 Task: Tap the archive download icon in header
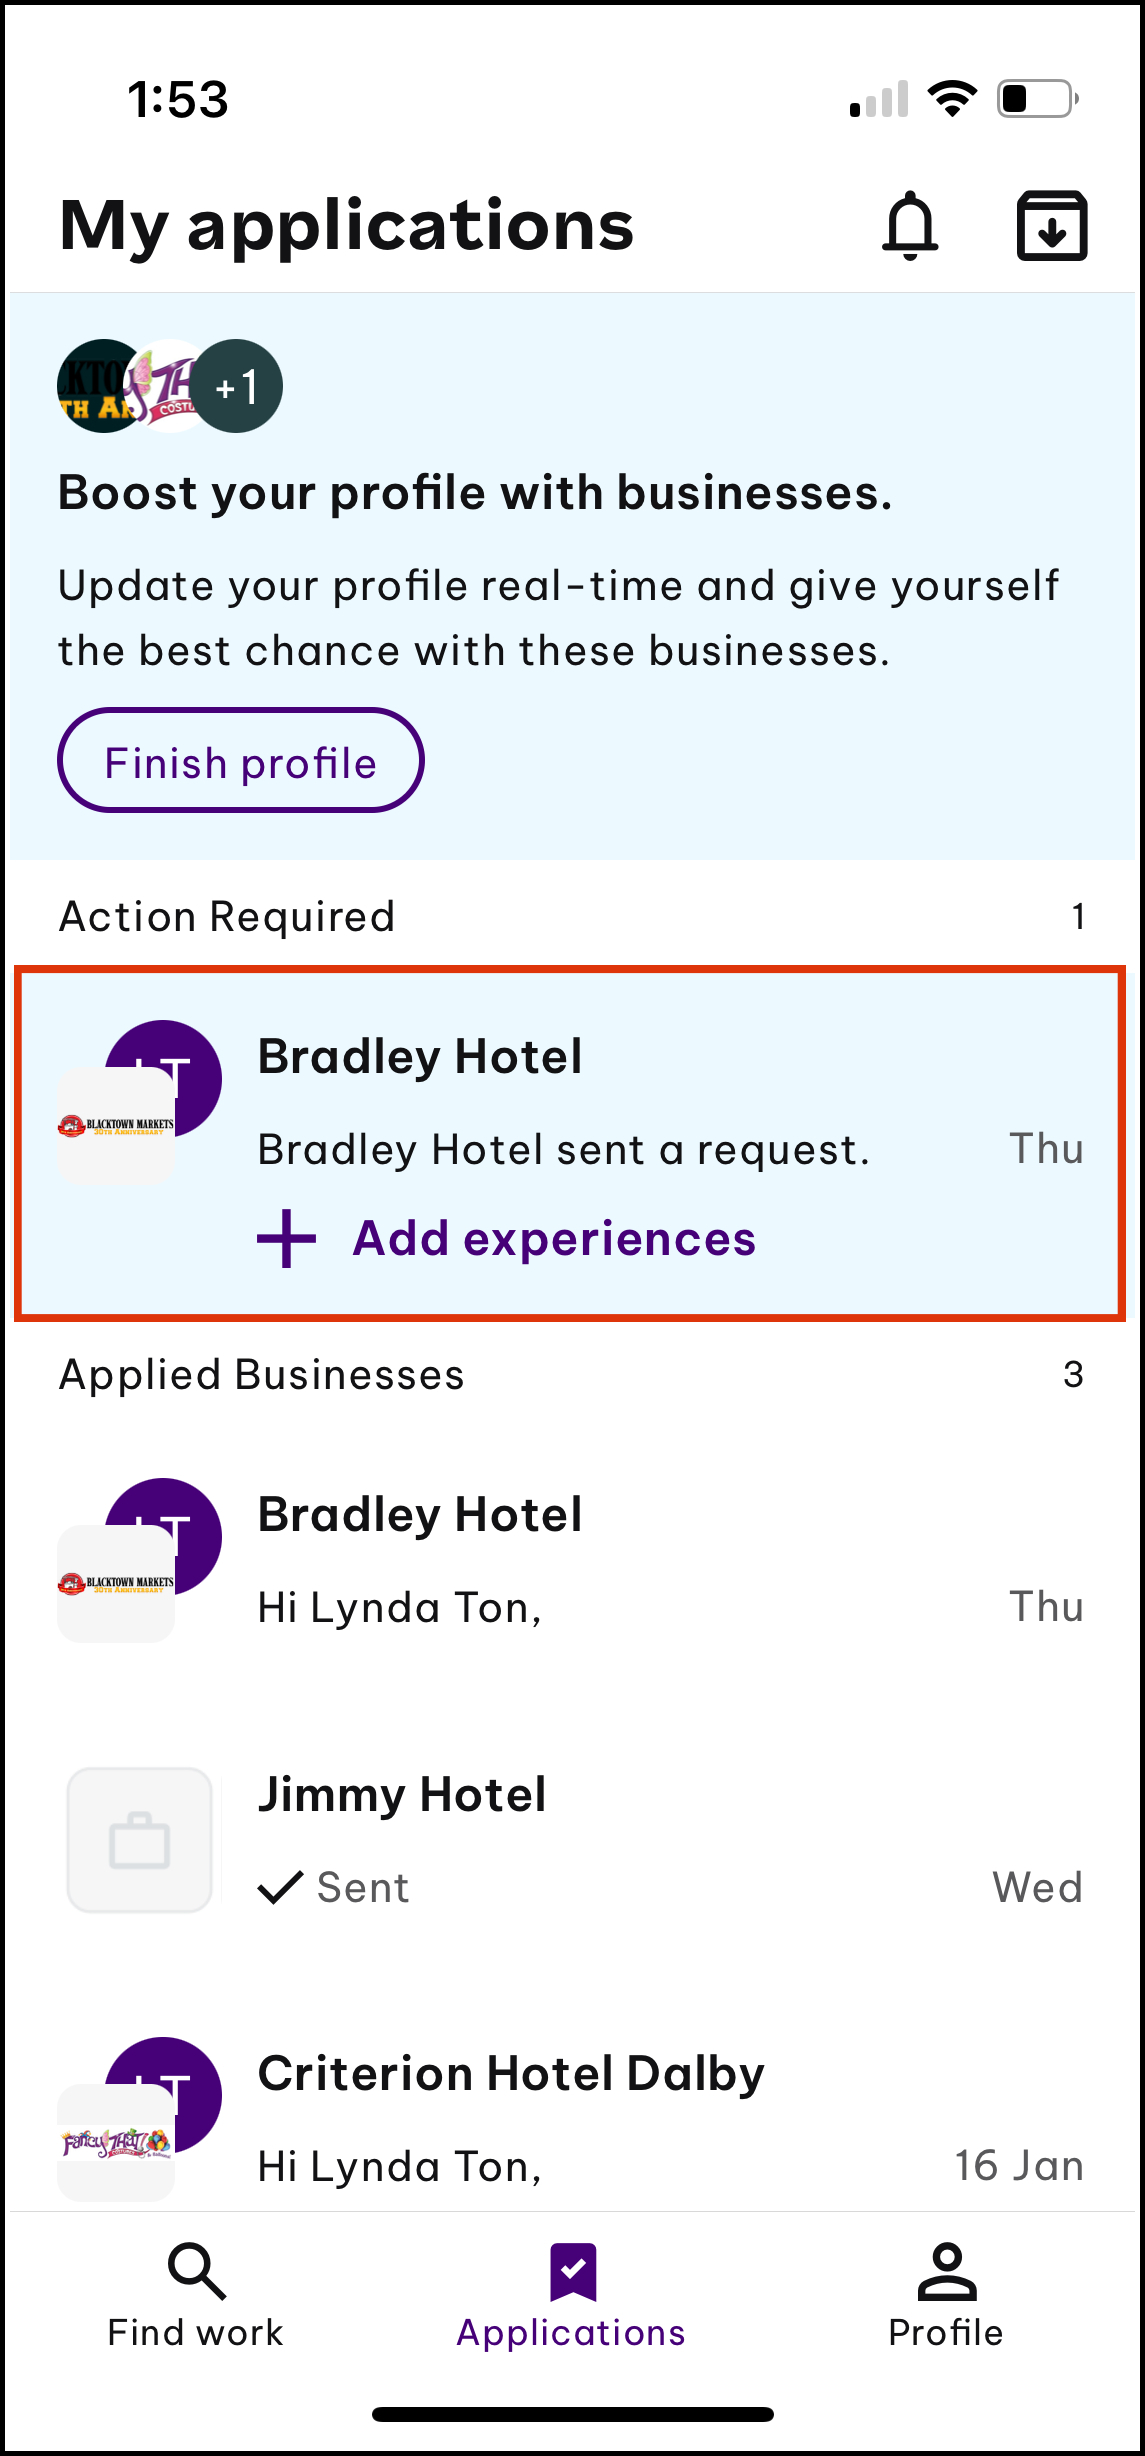pos(1052,225)
